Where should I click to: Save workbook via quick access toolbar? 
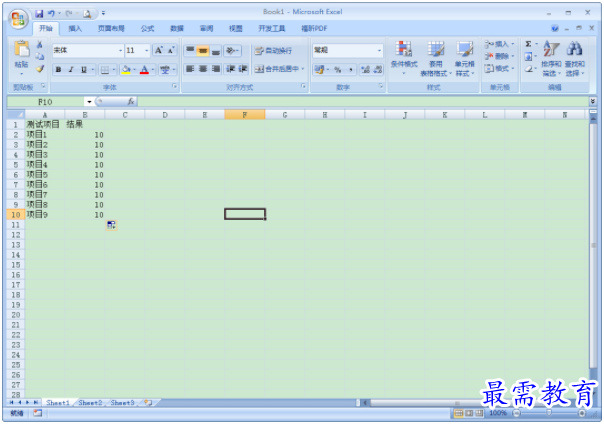[39, 13]
